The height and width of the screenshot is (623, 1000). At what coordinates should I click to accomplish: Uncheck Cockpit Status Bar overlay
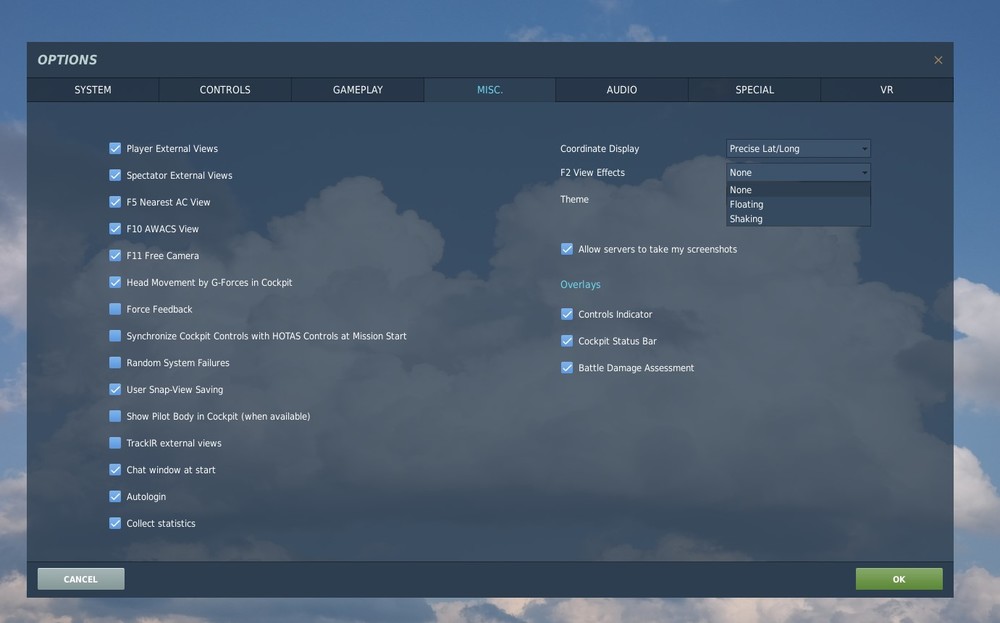566,341
